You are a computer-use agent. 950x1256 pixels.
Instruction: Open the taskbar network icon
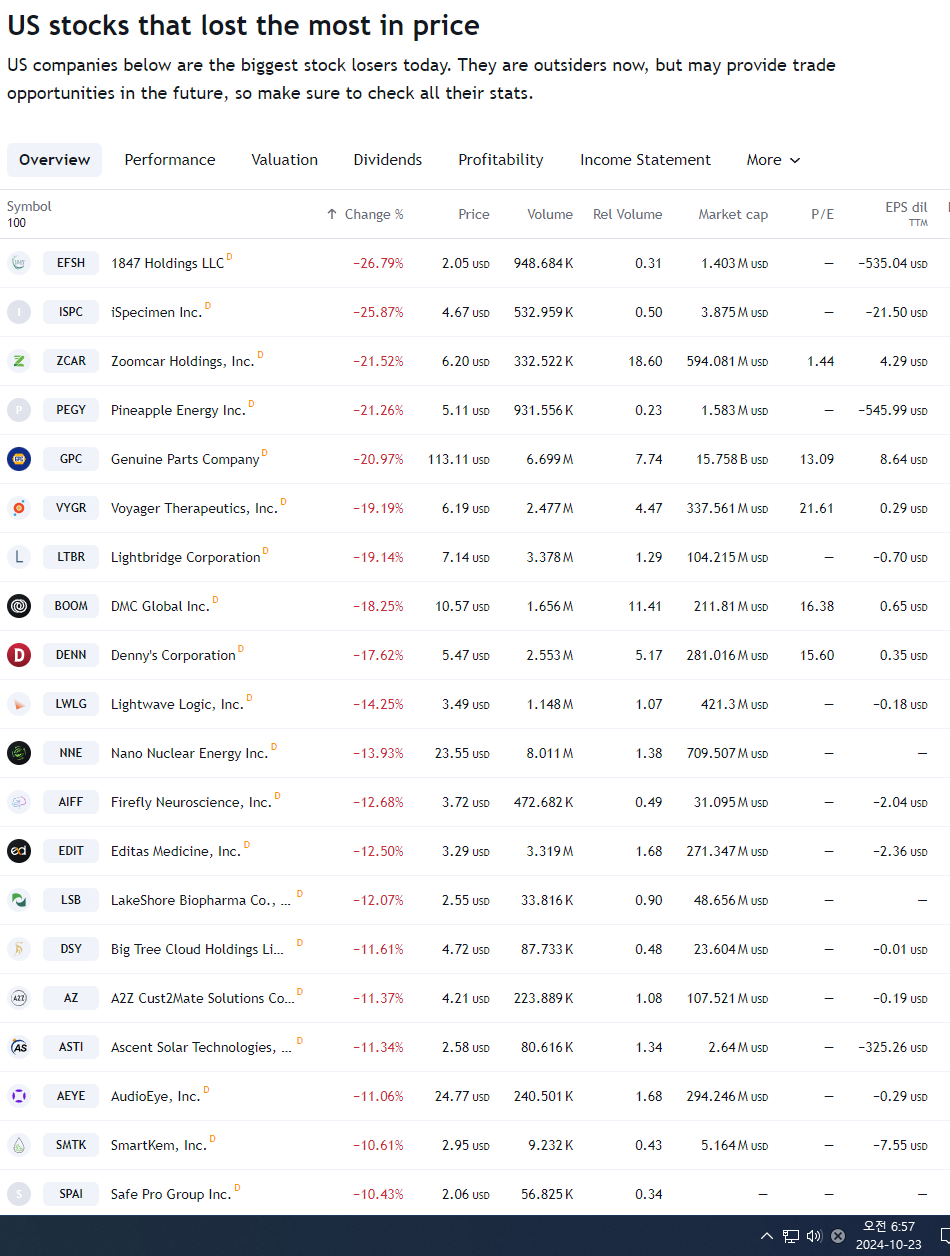point(791,1236)
